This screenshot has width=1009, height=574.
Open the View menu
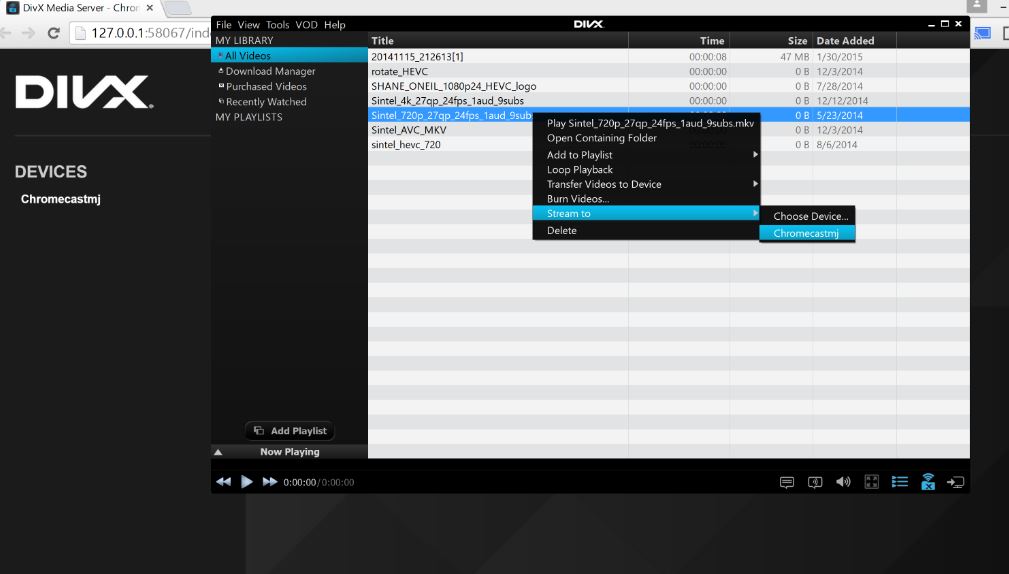[x=248, y=24]
